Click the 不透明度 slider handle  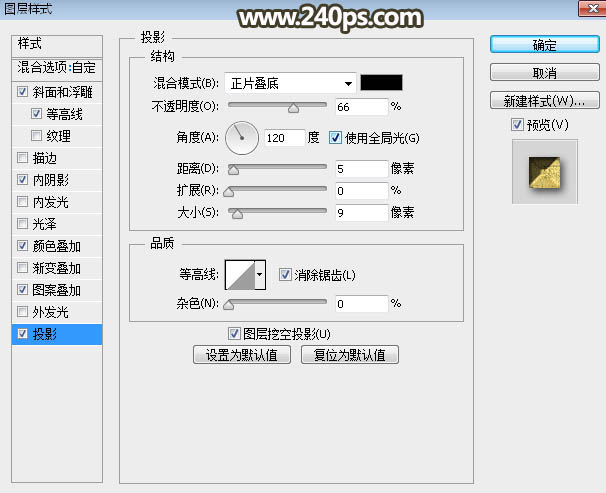293,108
